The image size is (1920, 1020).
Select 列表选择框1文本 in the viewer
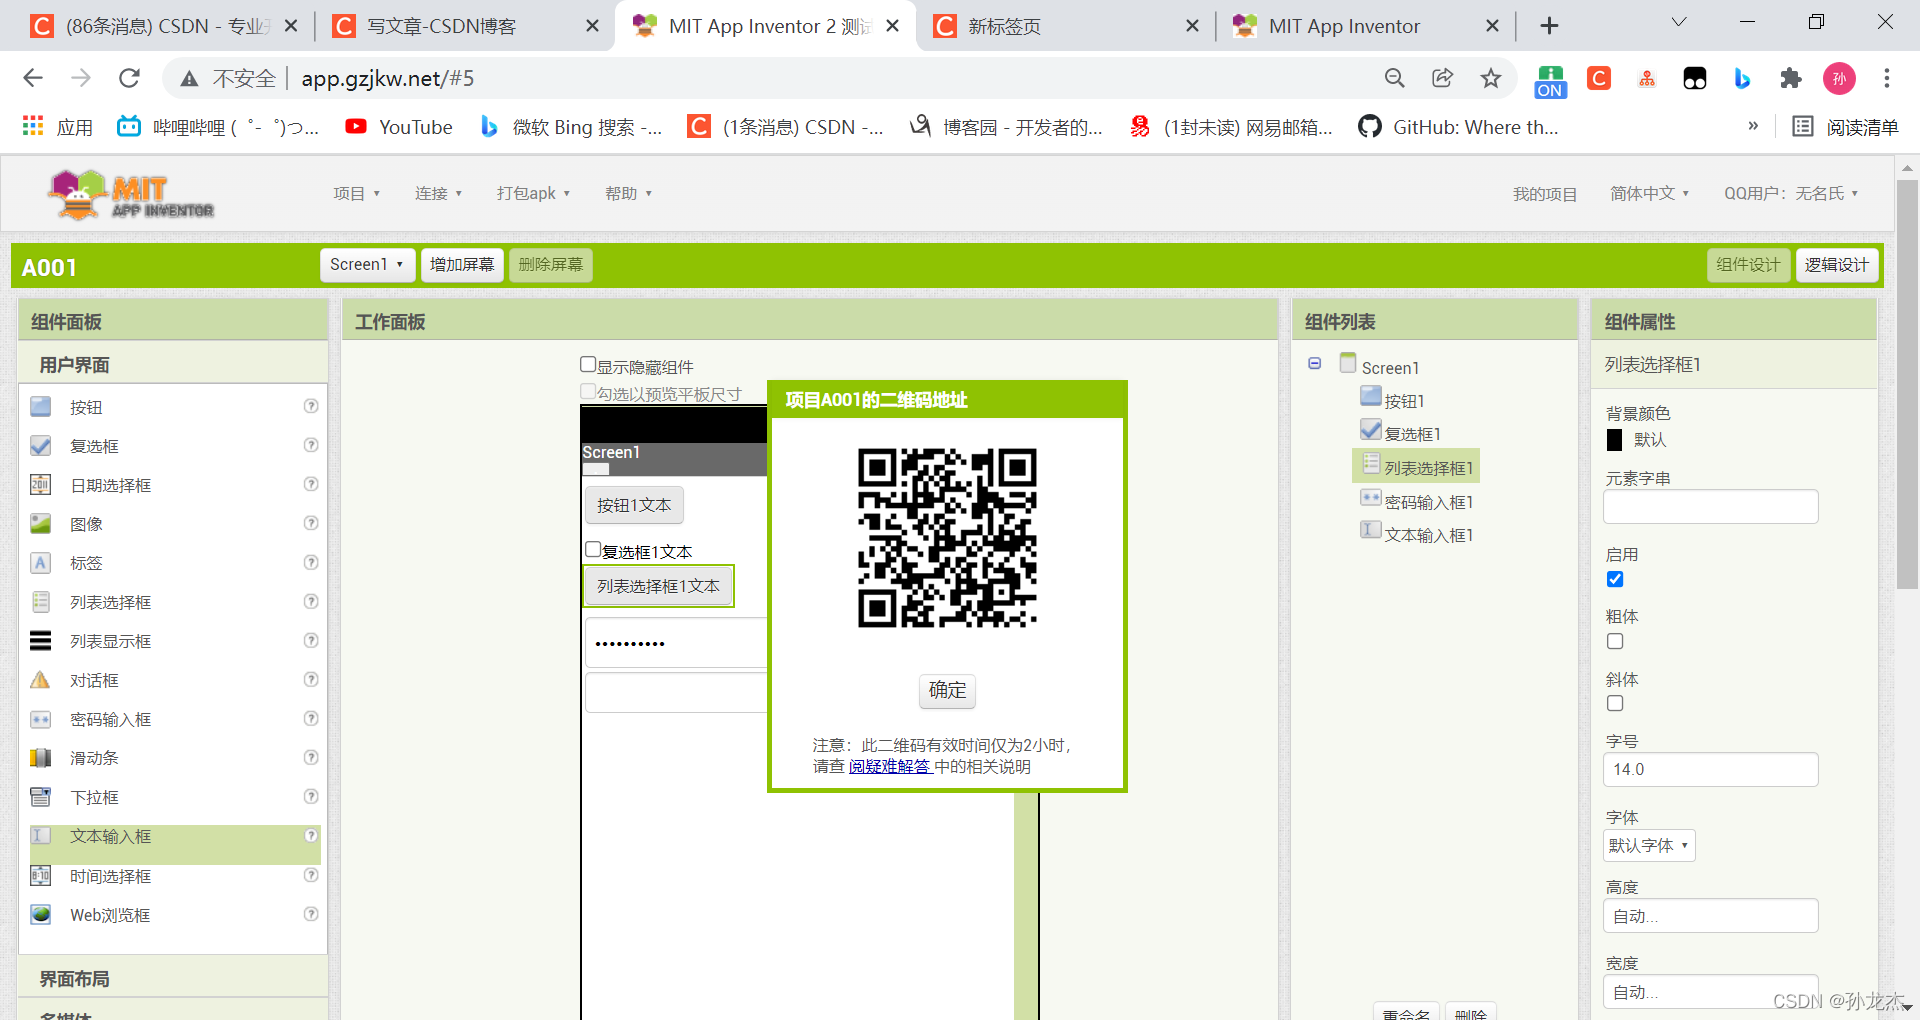tap(658, 586)
